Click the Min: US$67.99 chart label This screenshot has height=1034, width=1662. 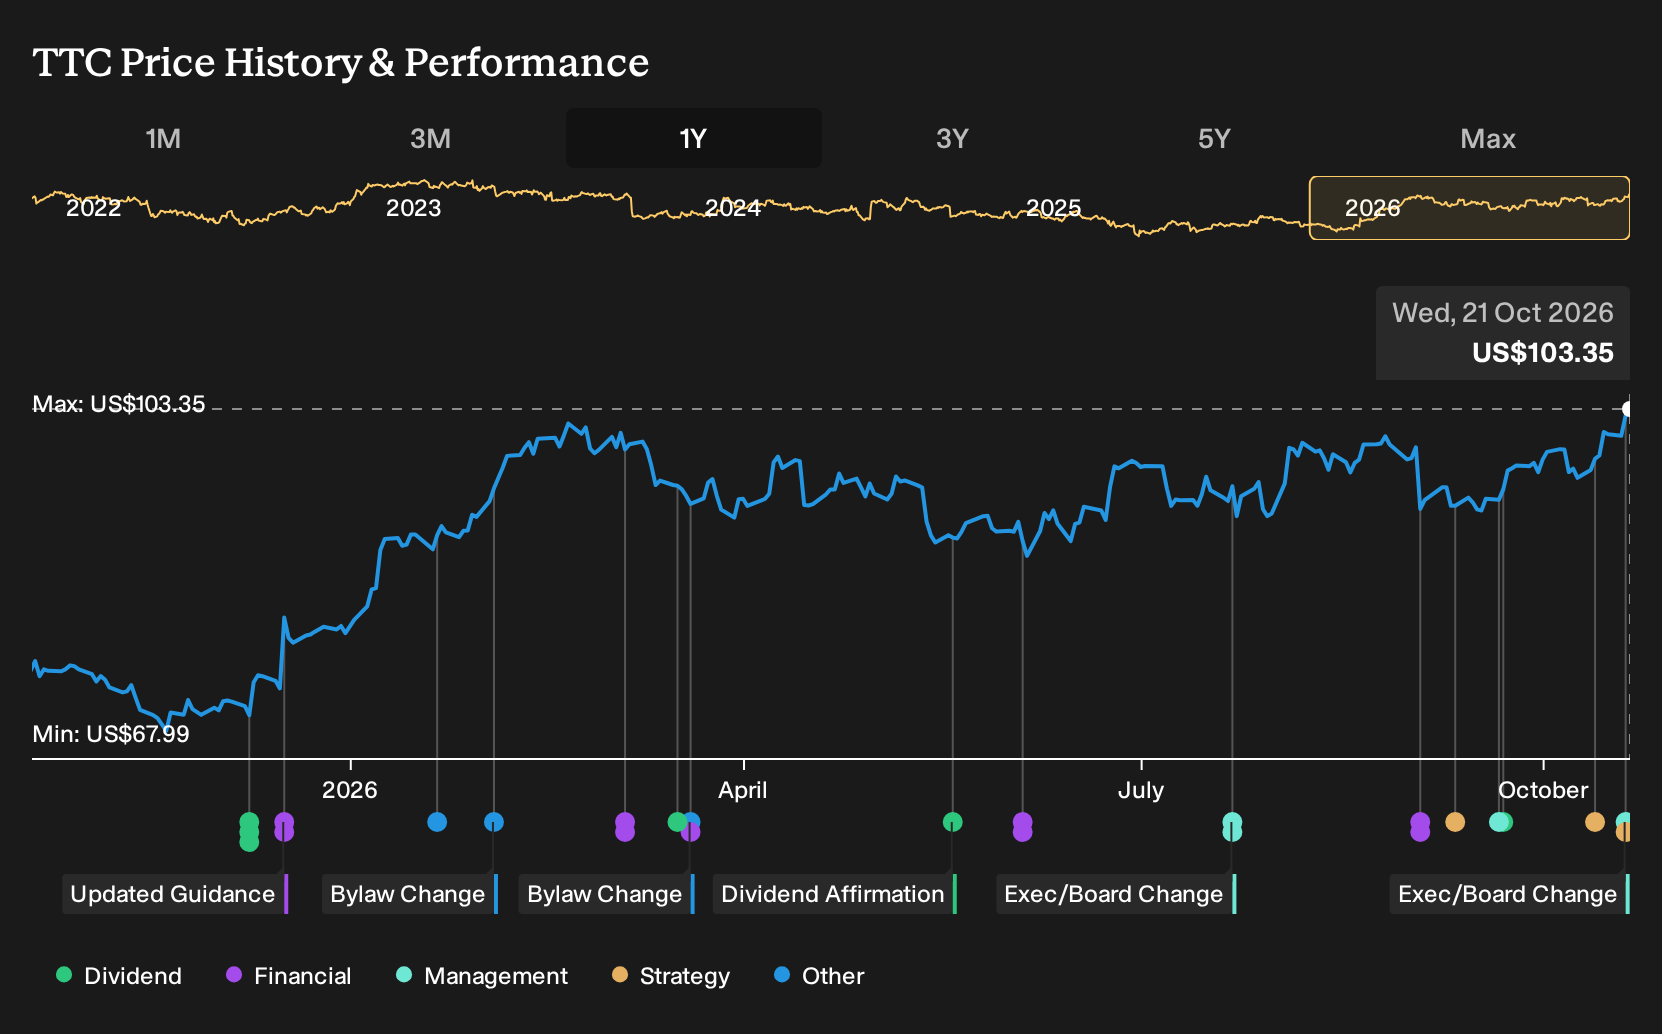click(111, 734)
